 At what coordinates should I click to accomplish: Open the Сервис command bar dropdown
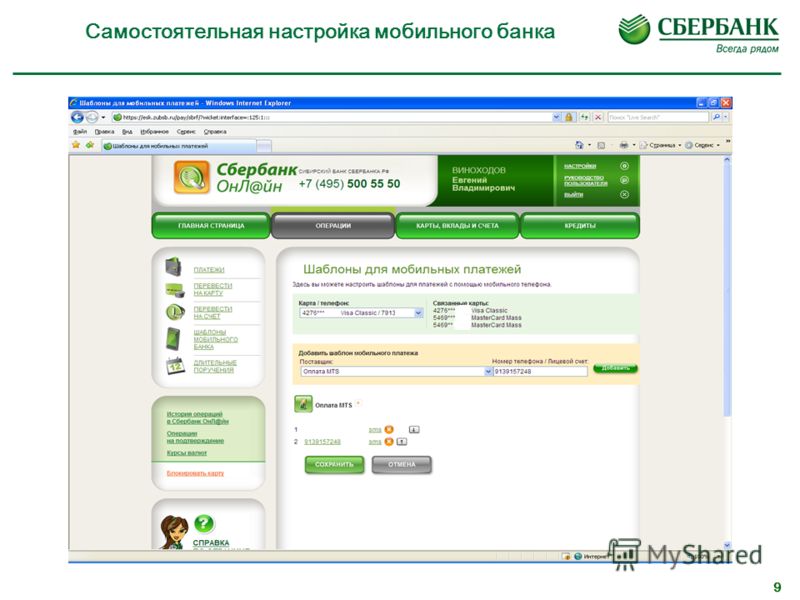point(703,145)
